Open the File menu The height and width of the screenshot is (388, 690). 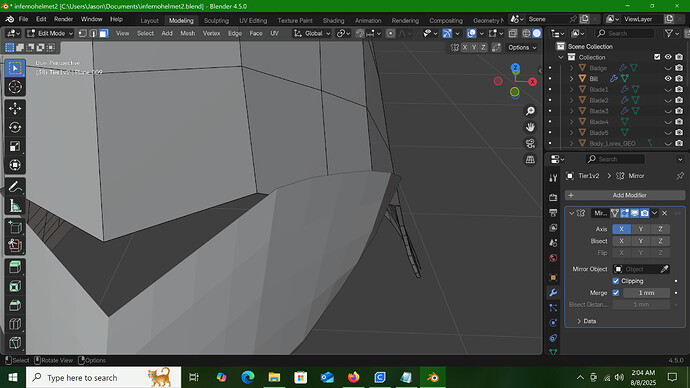23,19
